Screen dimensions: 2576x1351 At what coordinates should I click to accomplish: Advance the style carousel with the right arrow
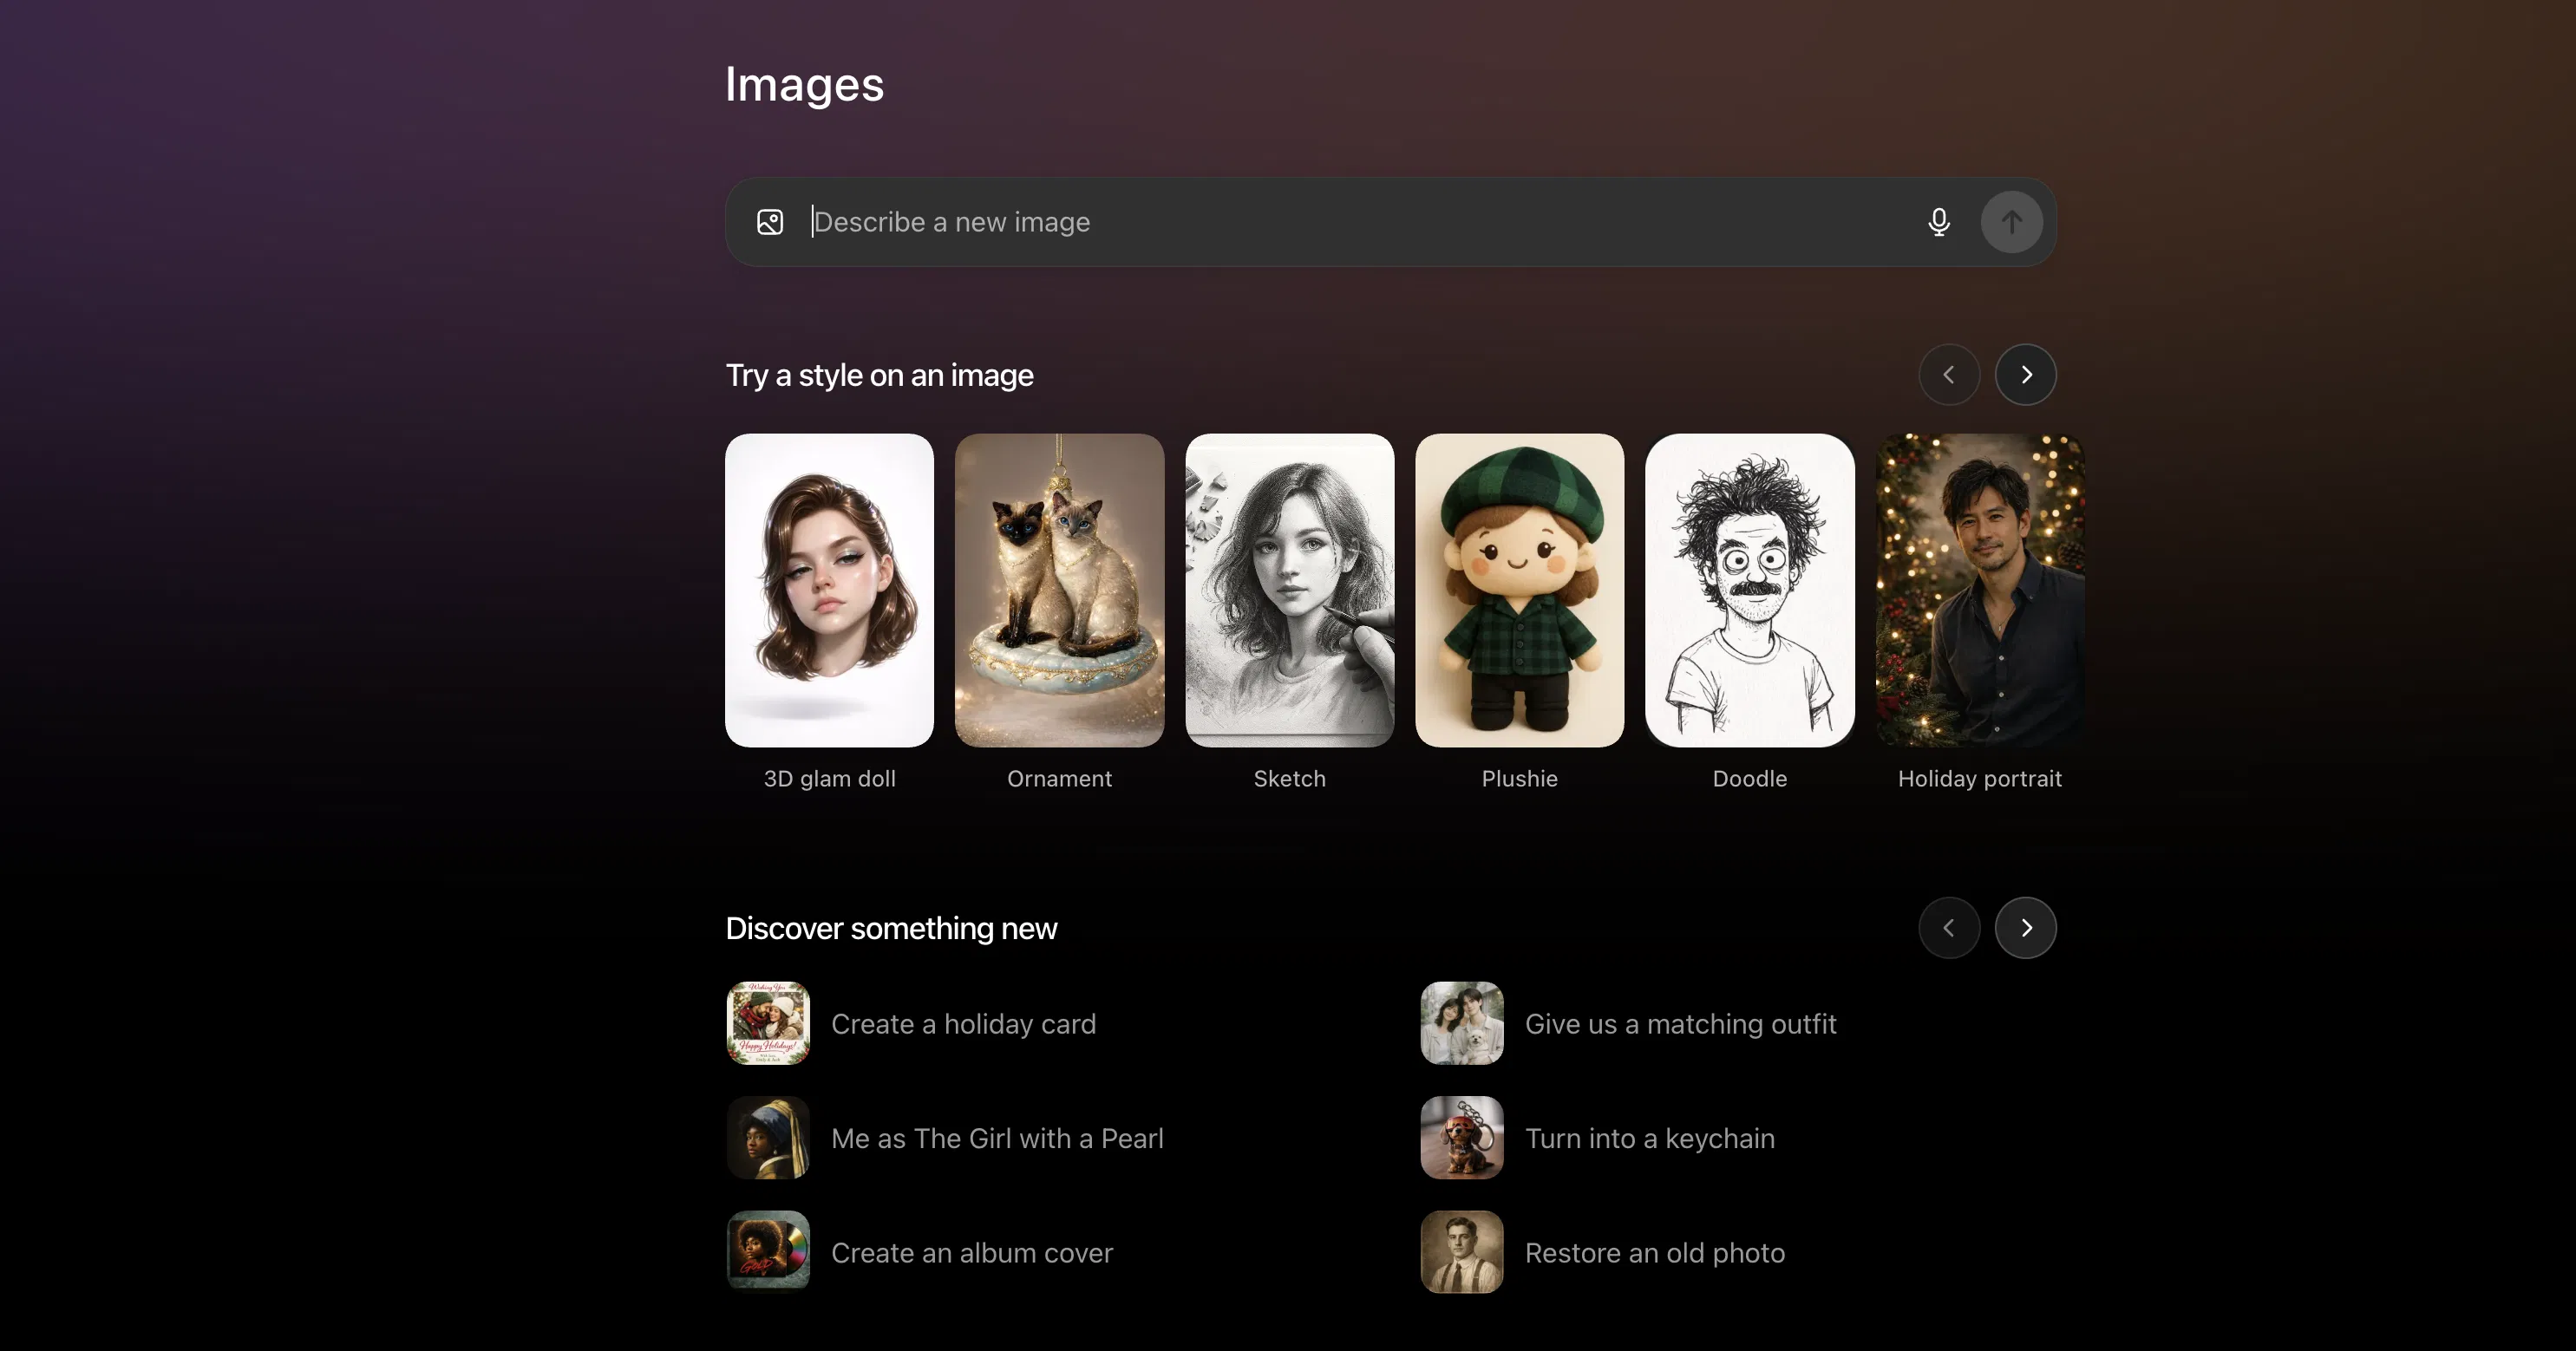[2025, 374]
